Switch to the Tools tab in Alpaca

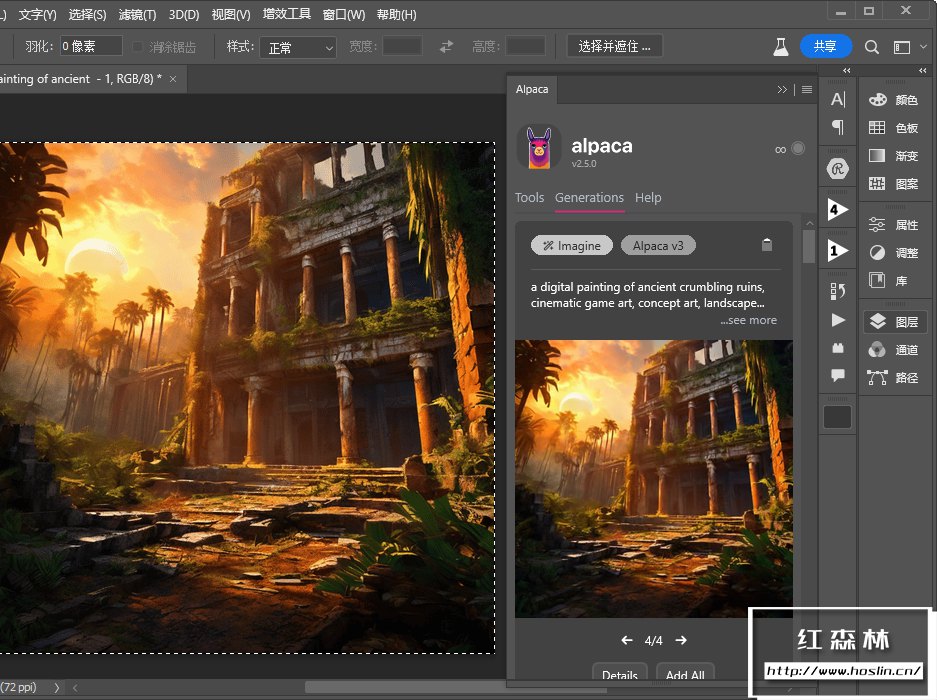point(529,198)
